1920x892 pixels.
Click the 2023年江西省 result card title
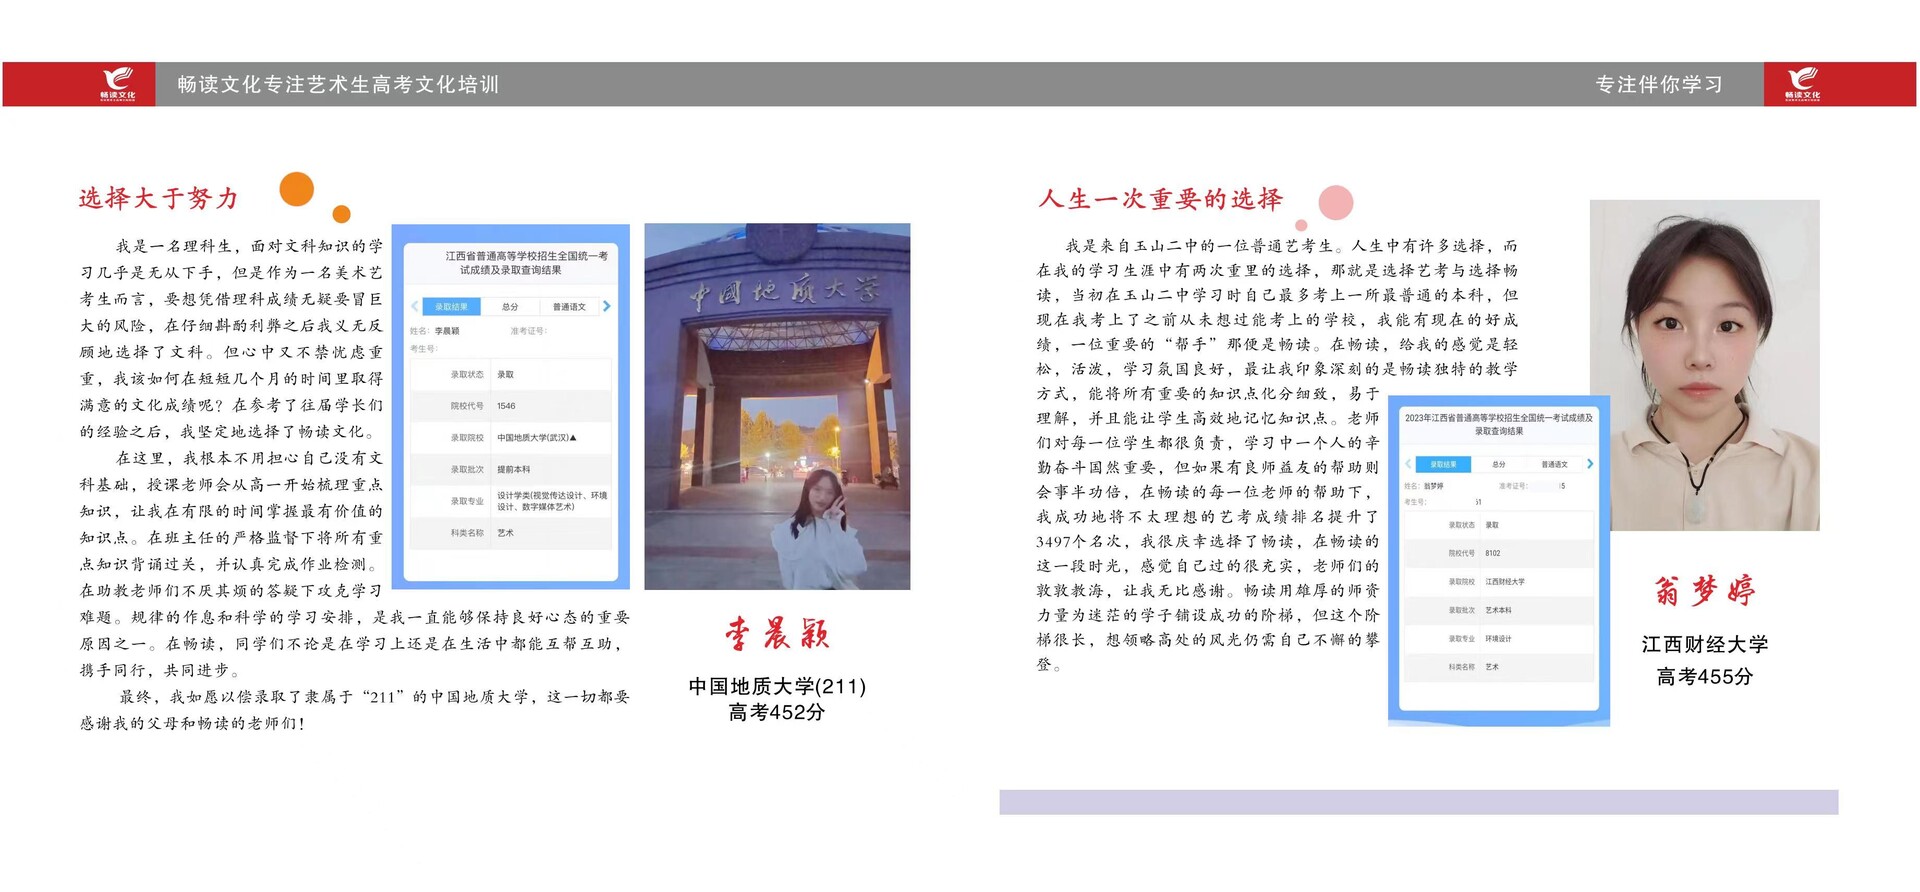click(1498, 424)
